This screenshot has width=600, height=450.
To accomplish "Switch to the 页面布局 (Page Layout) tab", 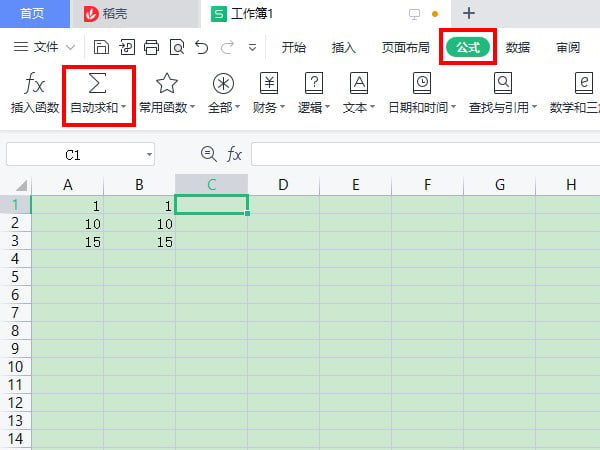I will pyautogui.click(x=405, y=47).
